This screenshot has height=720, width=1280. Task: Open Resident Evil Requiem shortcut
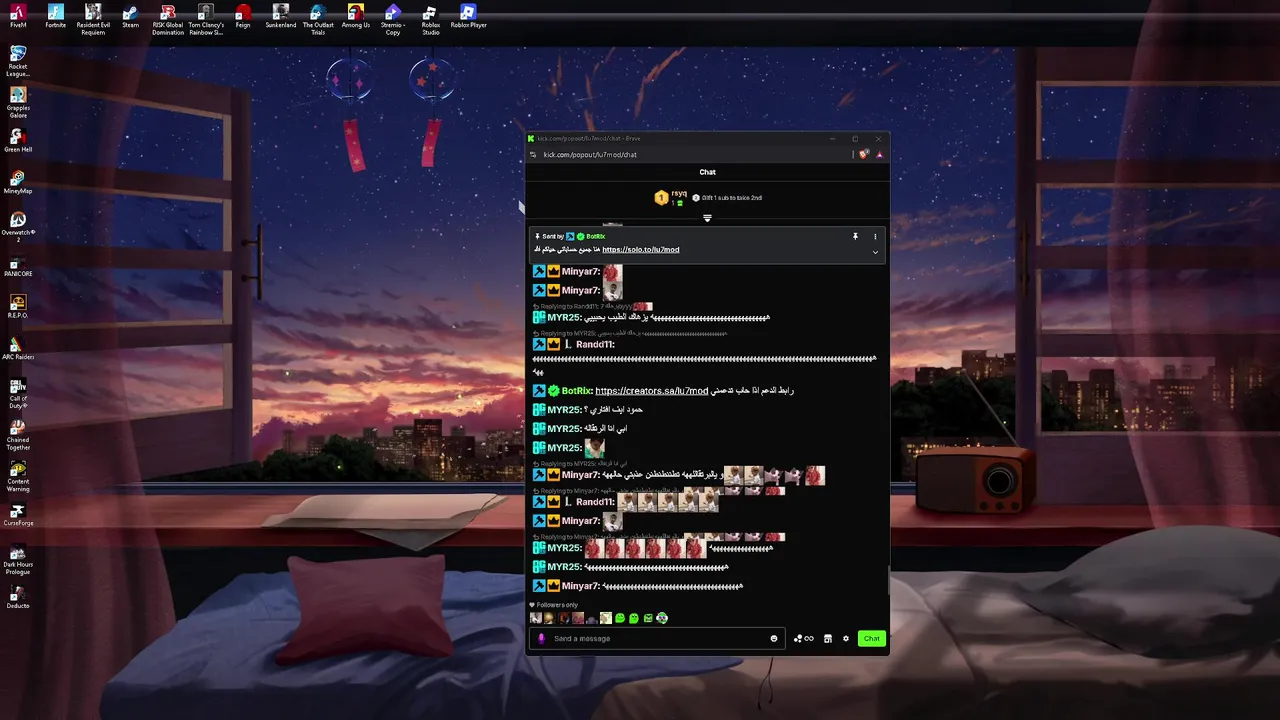coord(93,20)
